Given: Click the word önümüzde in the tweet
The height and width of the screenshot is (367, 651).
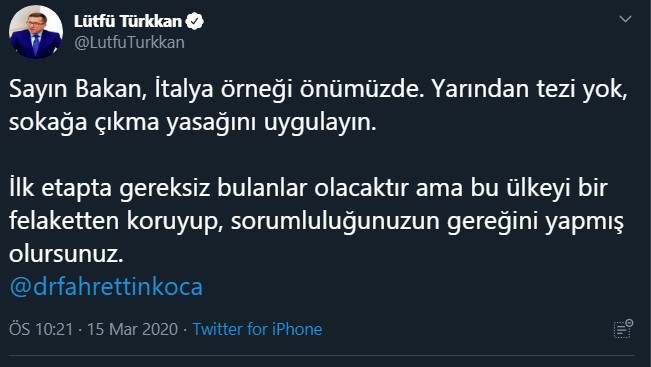Looking at the screenshot, I should tap(362, 89).
